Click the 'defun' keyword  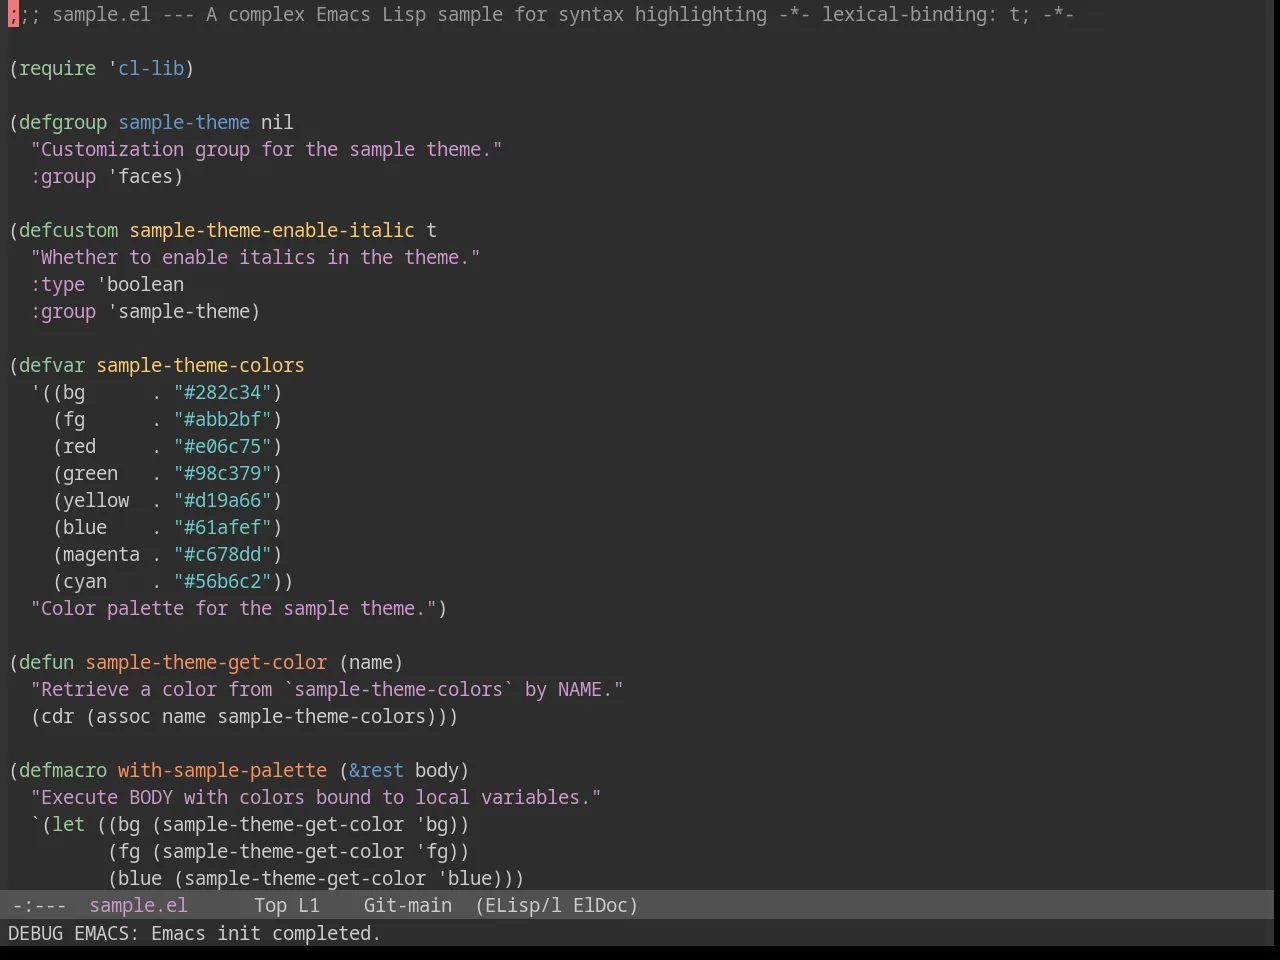[46, 662]
